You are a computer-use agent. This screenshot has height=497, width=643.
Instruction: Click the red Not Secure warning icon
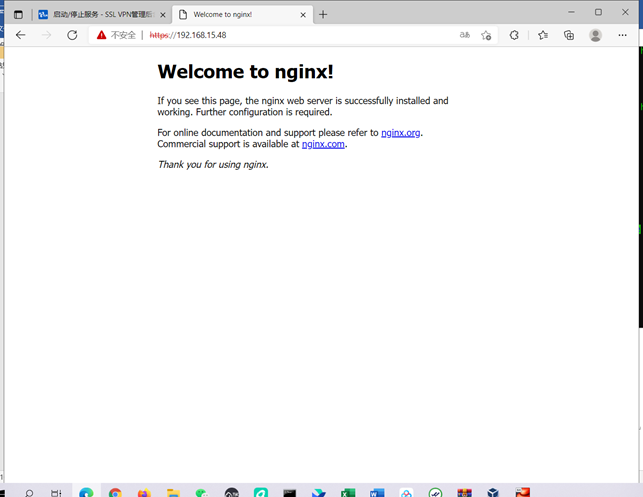[101, 35]
